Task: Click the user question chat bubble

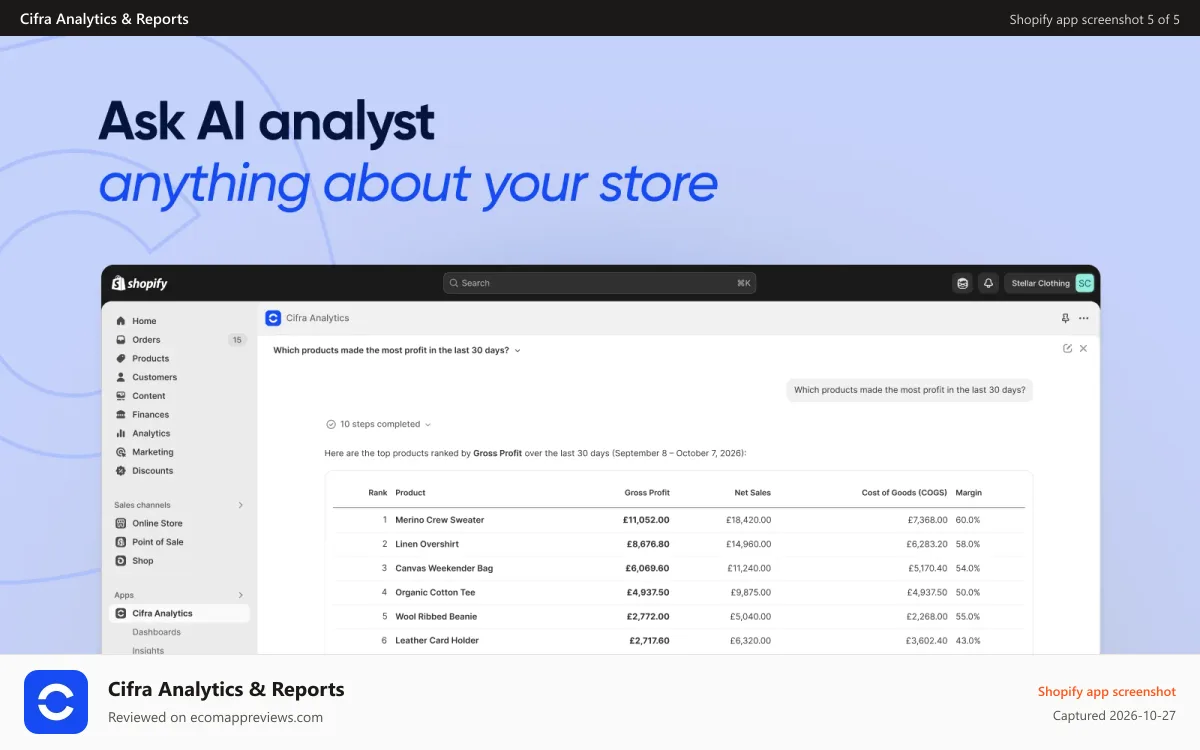Action: click(910, 390)
